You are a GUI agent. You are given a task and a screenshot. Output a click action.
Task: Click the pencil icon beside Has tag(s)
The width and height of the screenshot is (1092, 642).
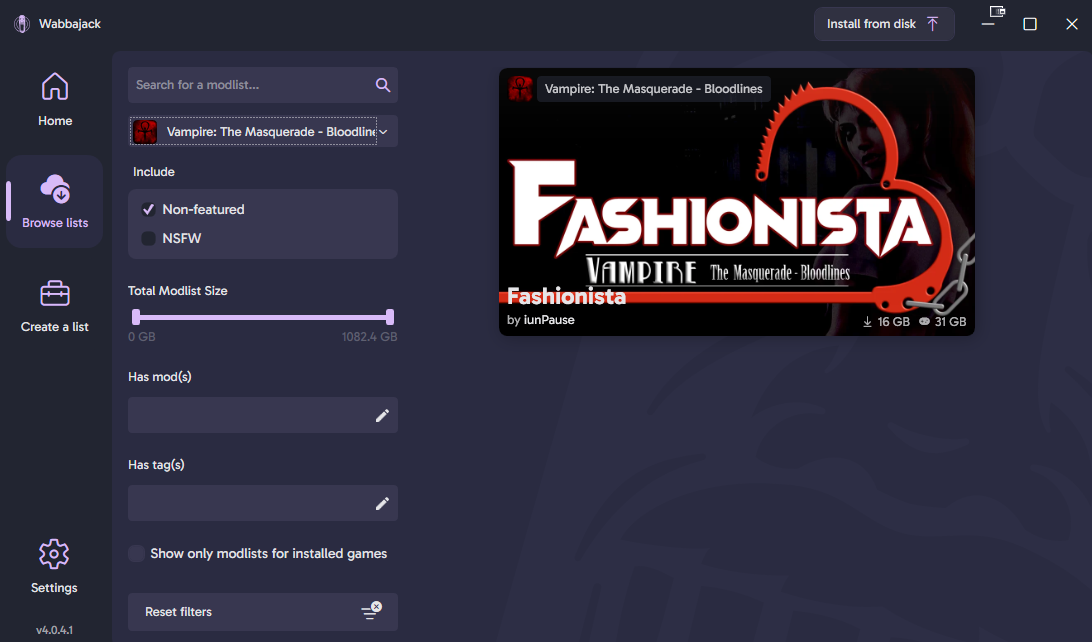pyautogui.click(x=382, y=503)
